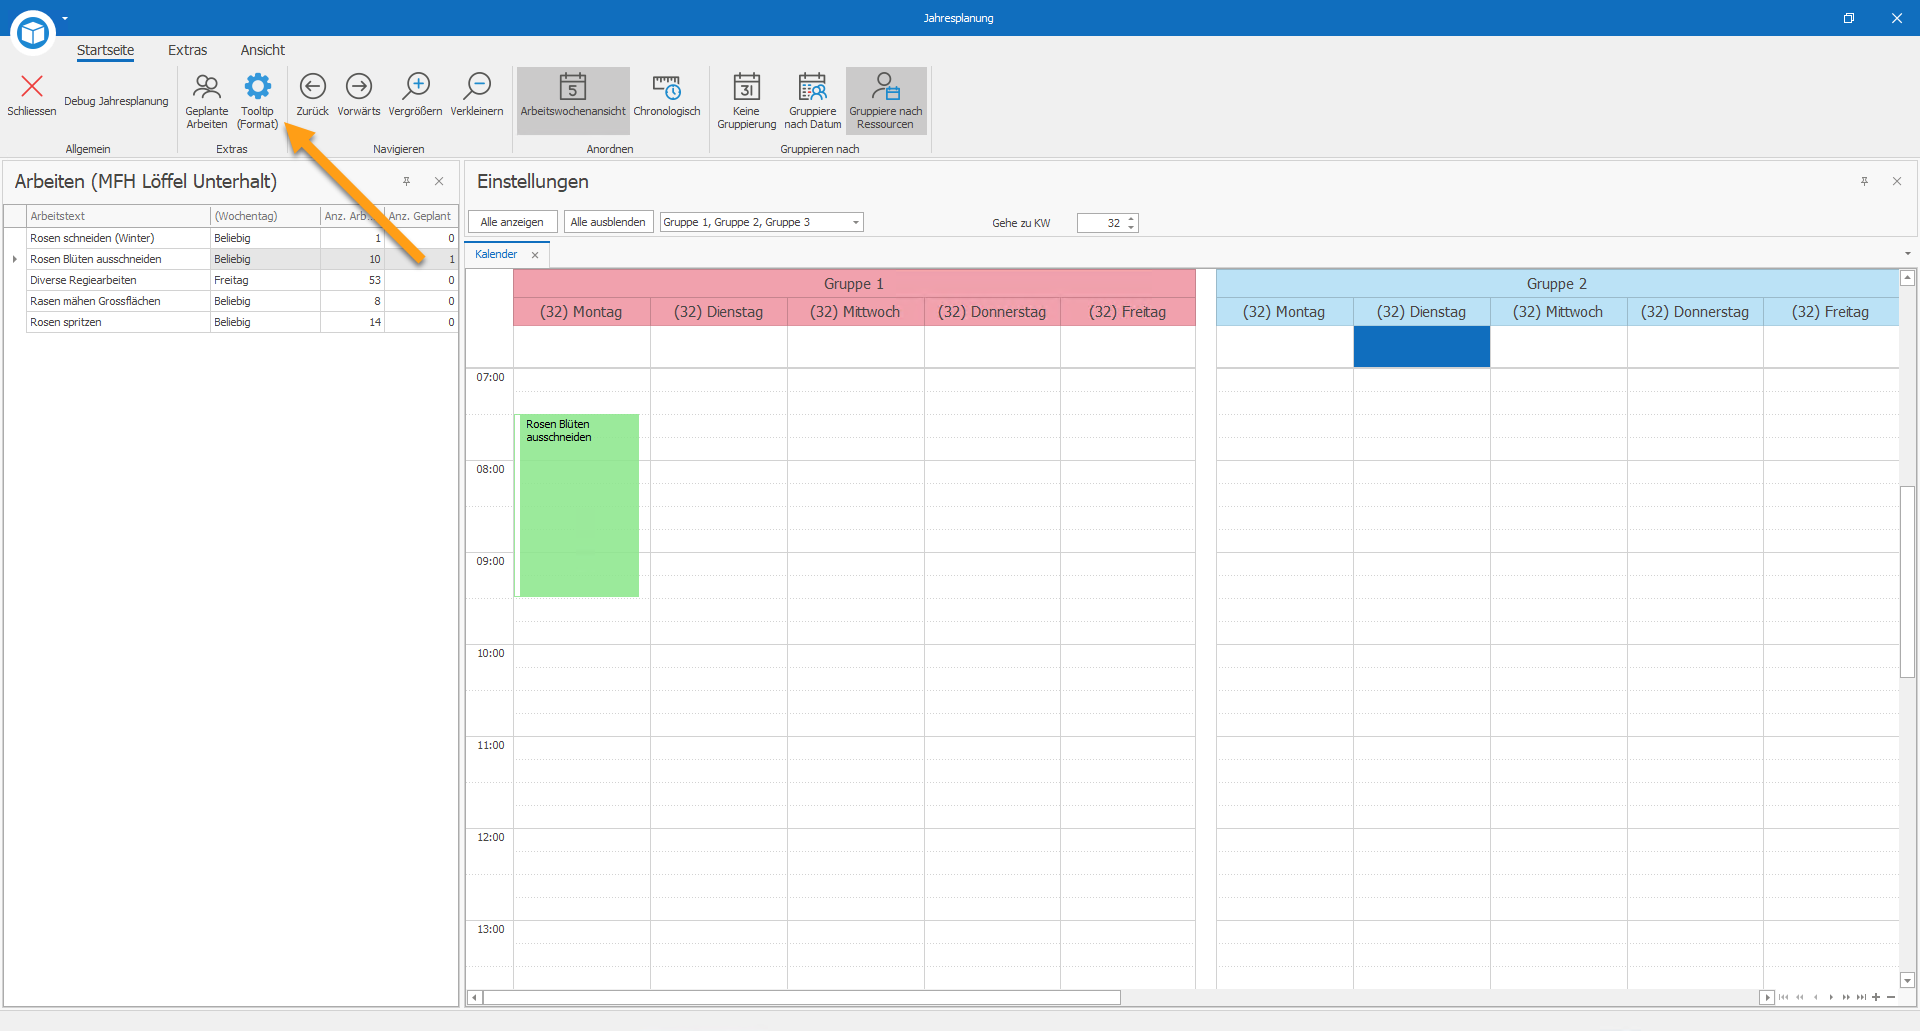The width and height of the screenshot is (1920, 1031).
Task: Open the Startseite ribbon tab
Action: (105, 50)
